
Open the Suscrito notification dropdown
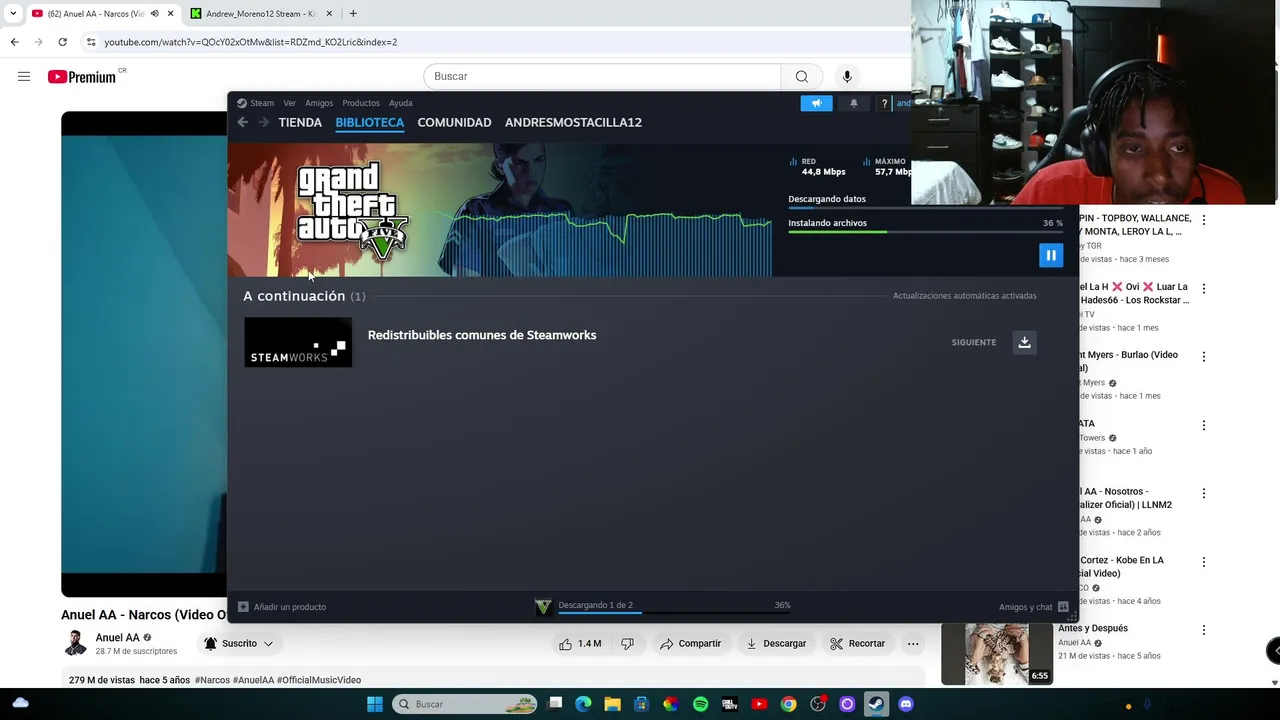click(238, 643)
